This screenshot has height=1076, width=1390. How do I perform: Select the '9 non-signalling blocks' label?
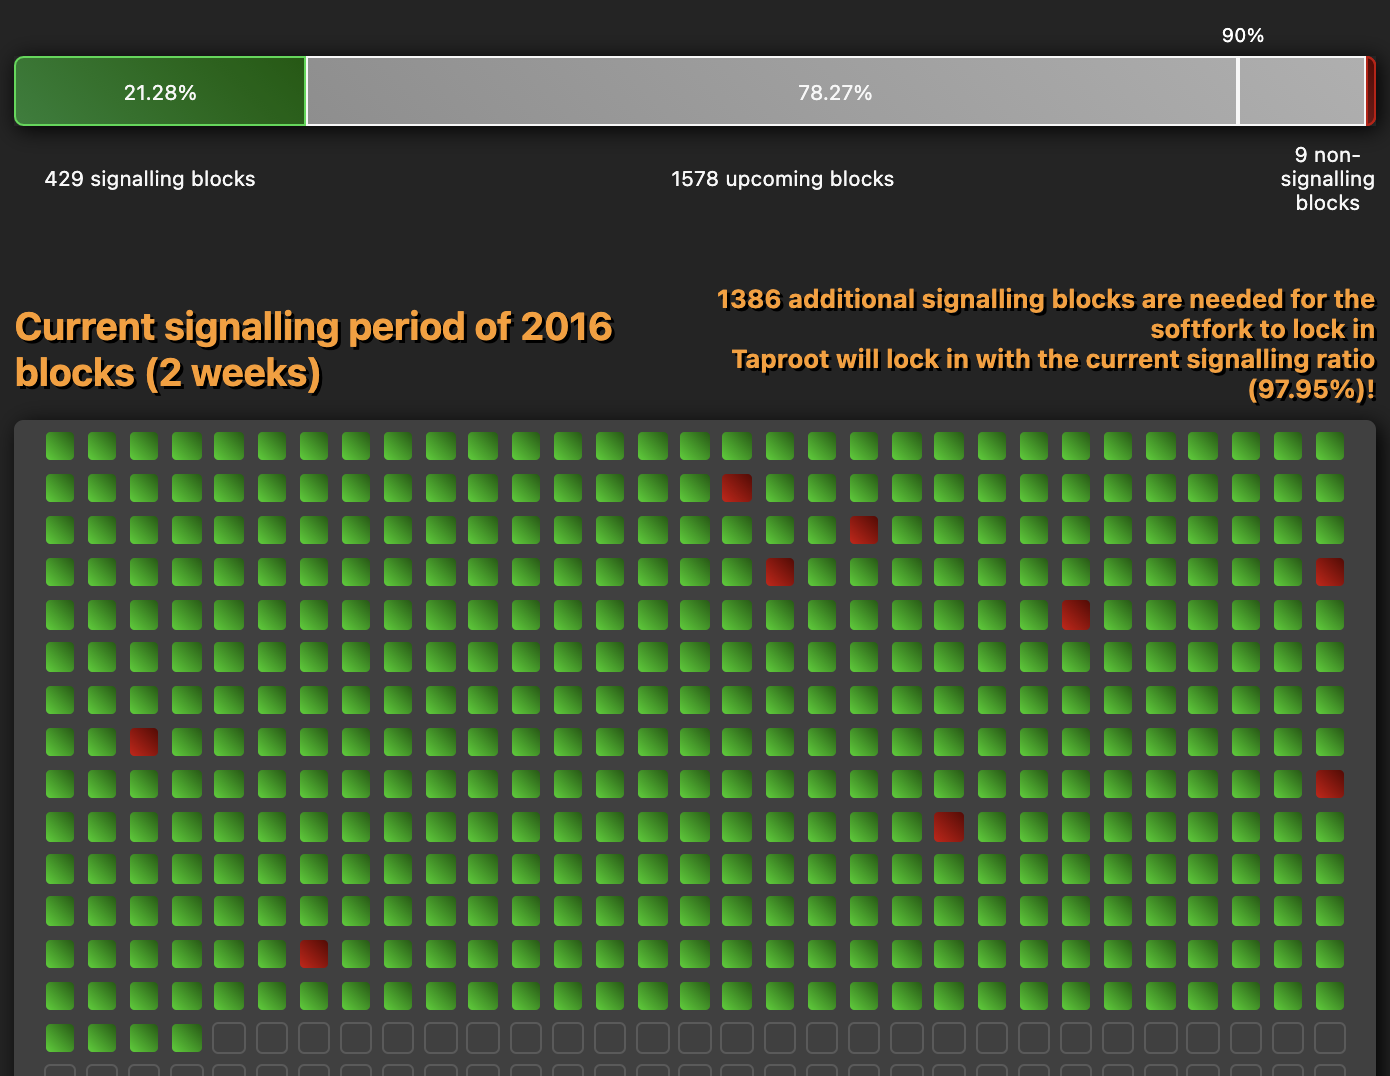(x=1327, y=179)
